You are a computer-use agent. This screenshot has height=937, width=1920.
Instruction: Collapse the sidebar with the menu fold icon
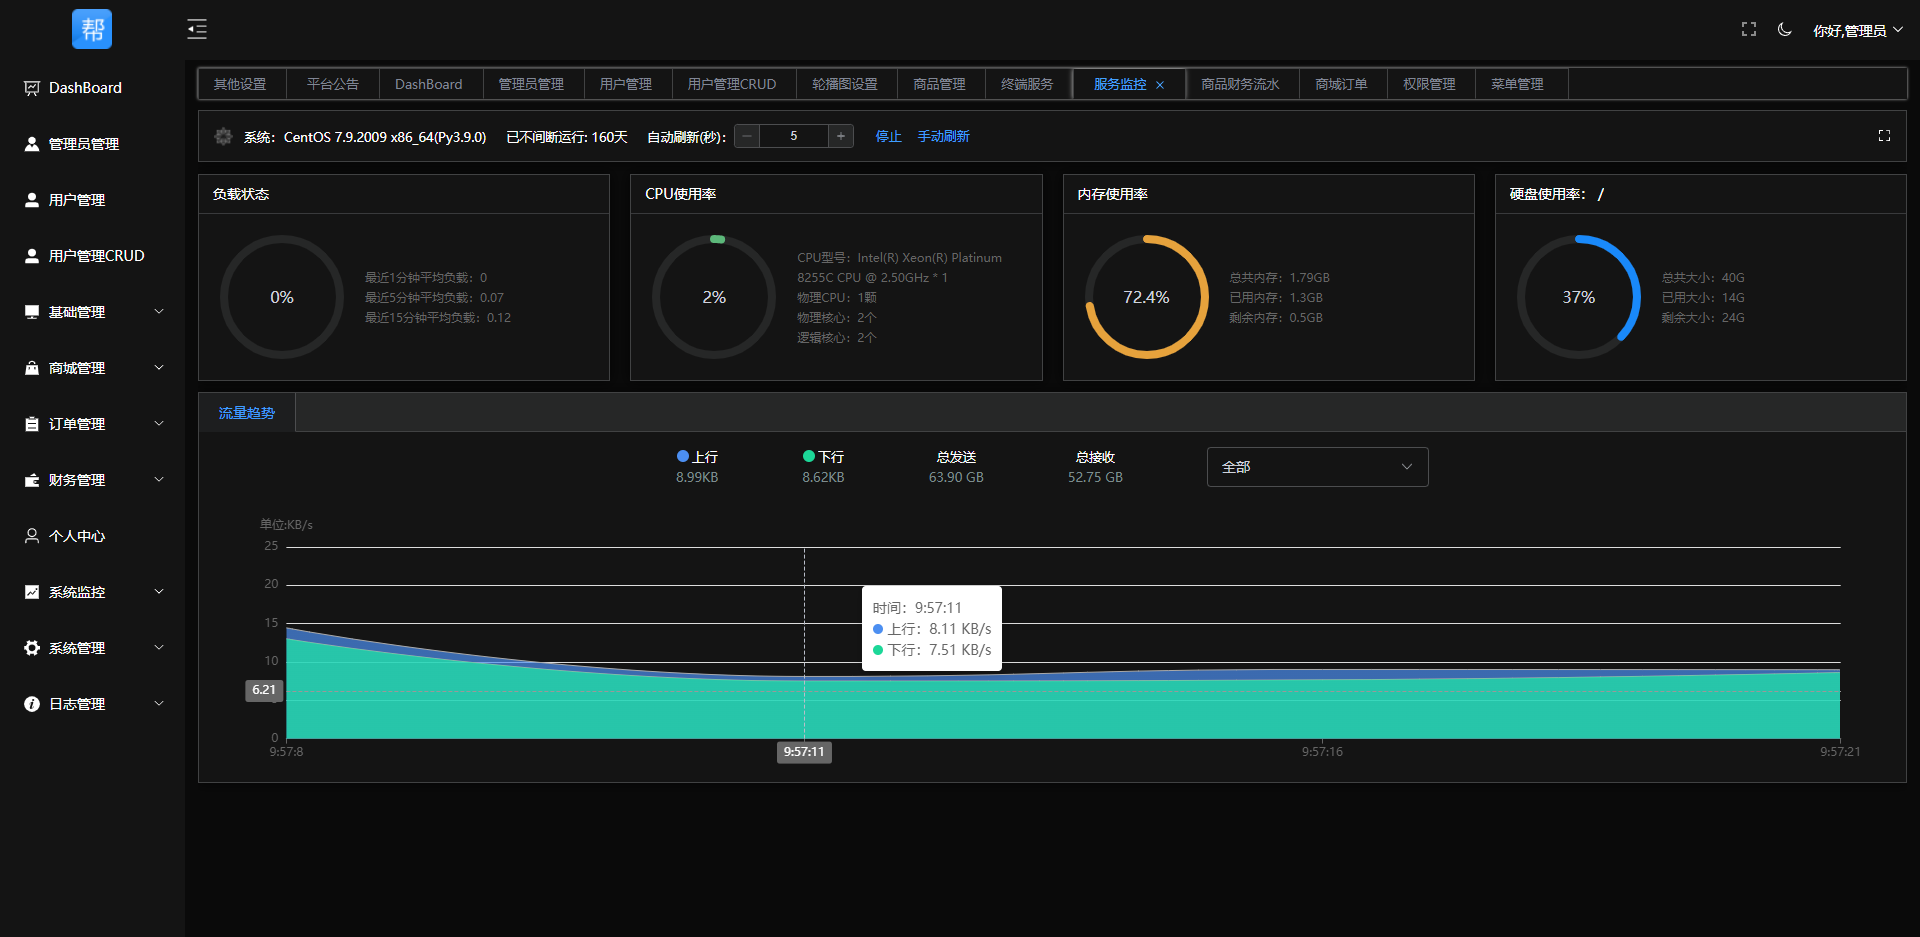(197, 29)
